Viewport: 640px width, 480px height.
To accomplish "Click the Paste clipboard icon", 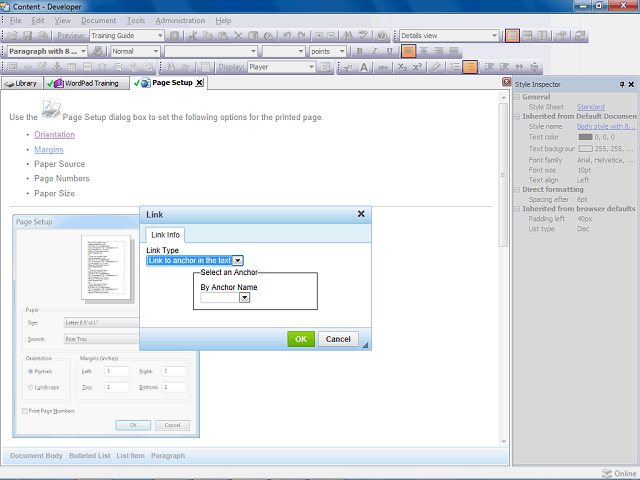I will 223,36.
